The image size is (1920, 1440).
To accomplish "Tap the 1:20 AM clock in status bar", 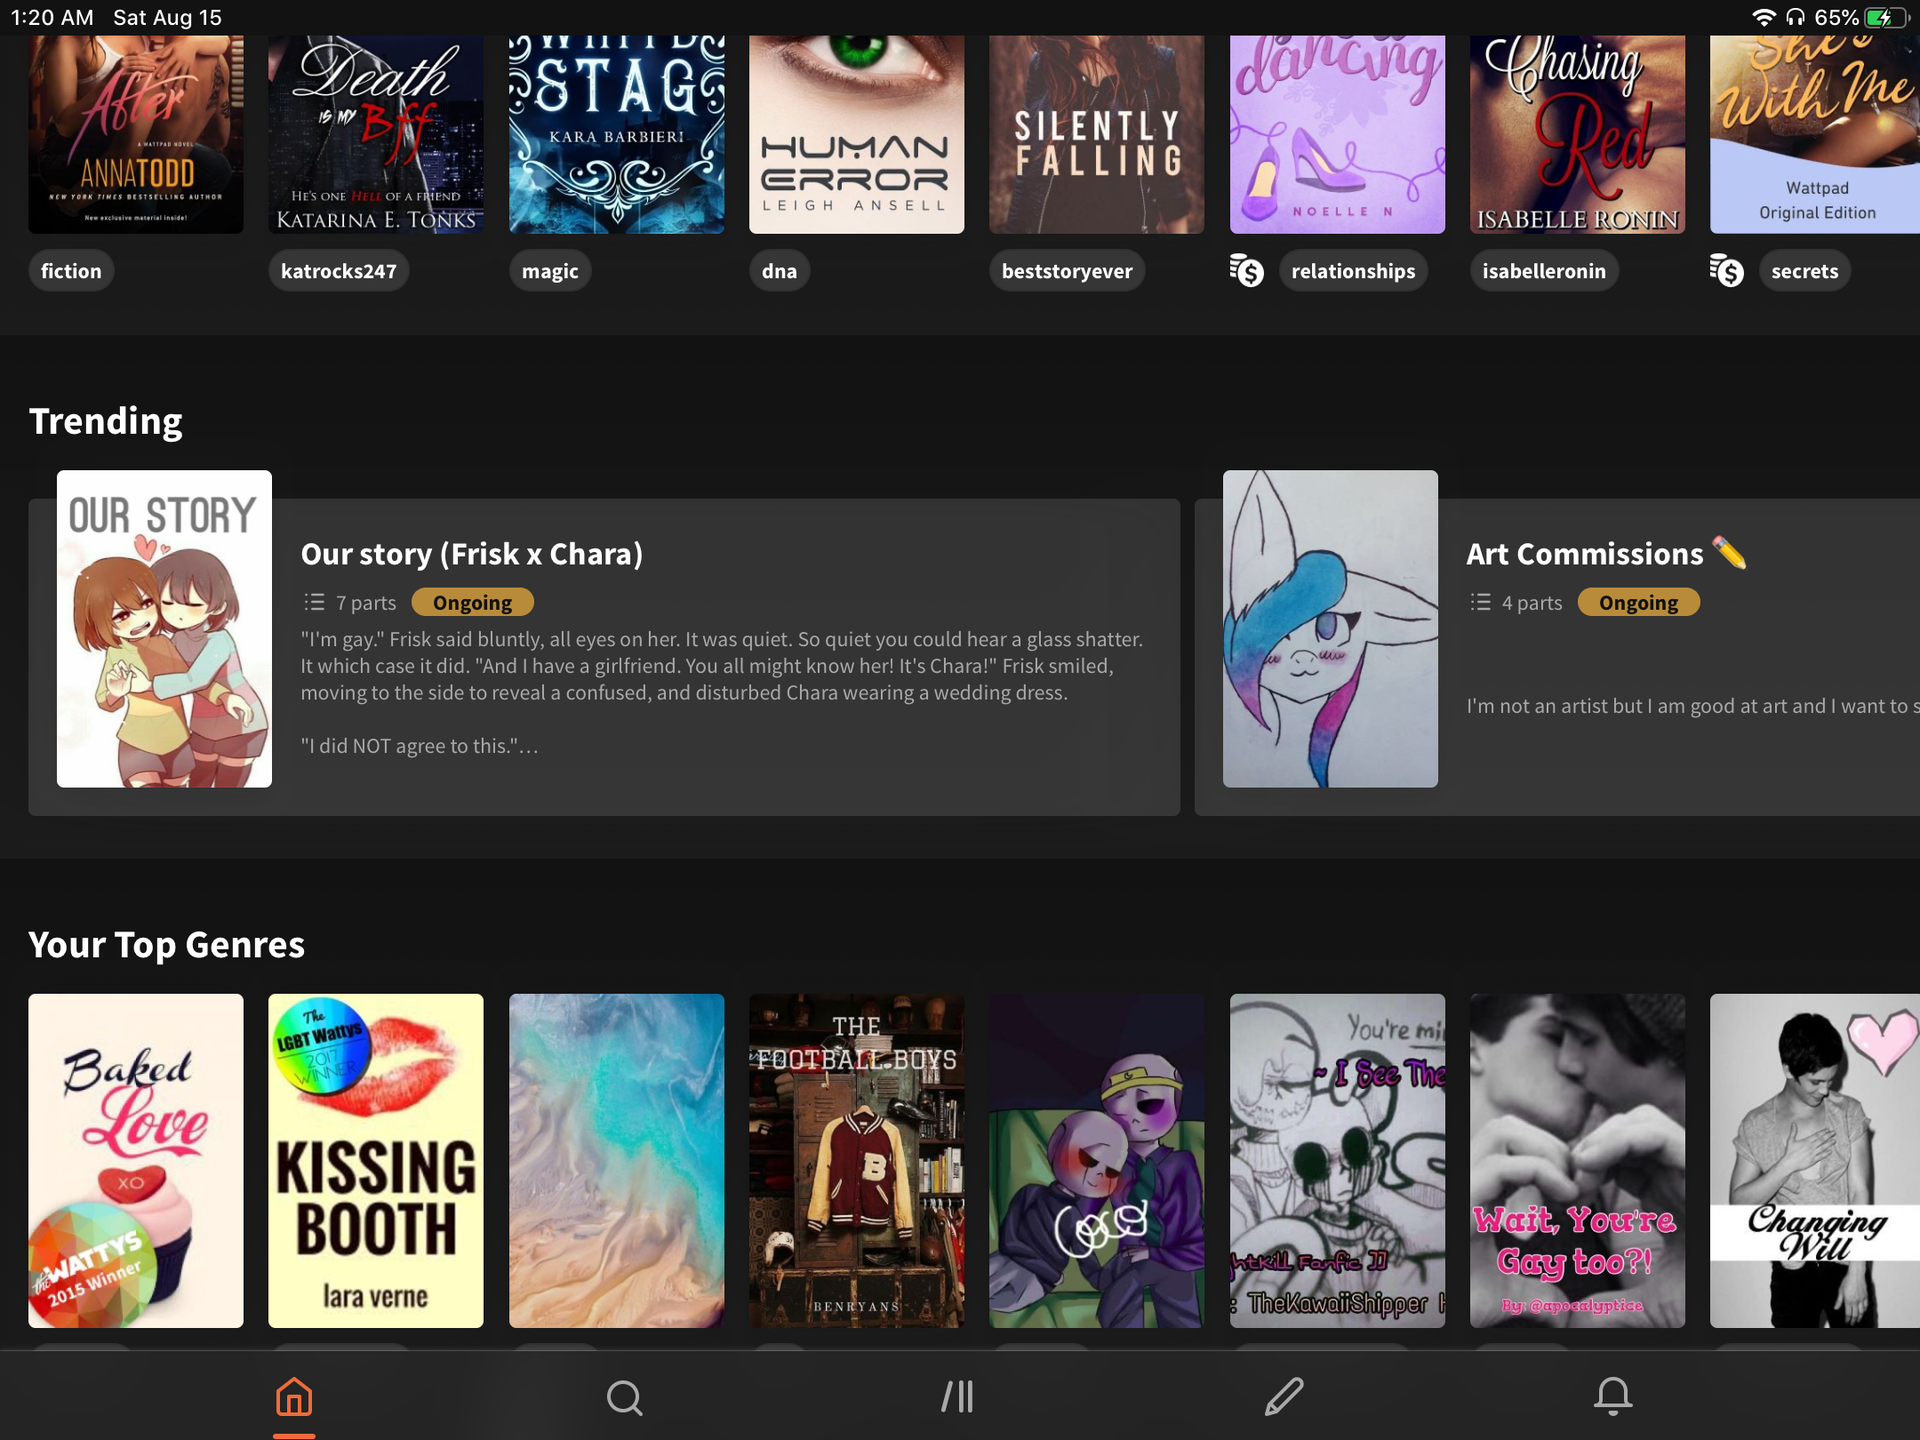I will tap(52, 17).
